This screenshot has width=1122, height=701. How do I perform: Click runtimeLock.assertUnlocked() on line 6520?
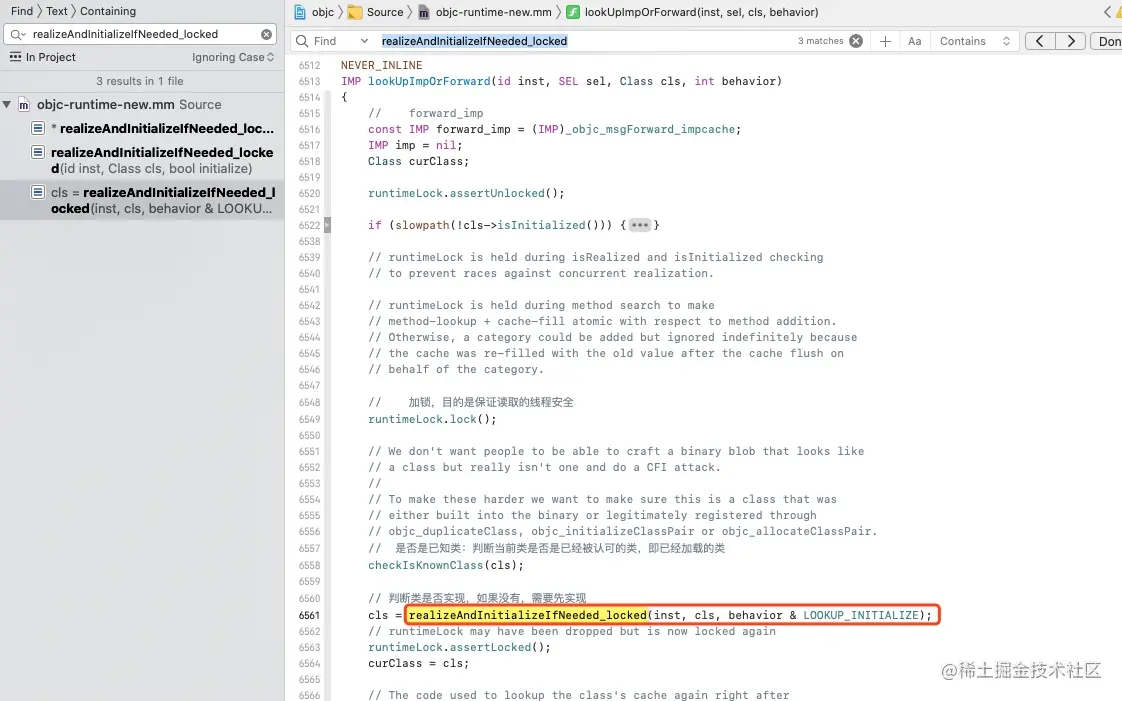click(x=466, y=193)
